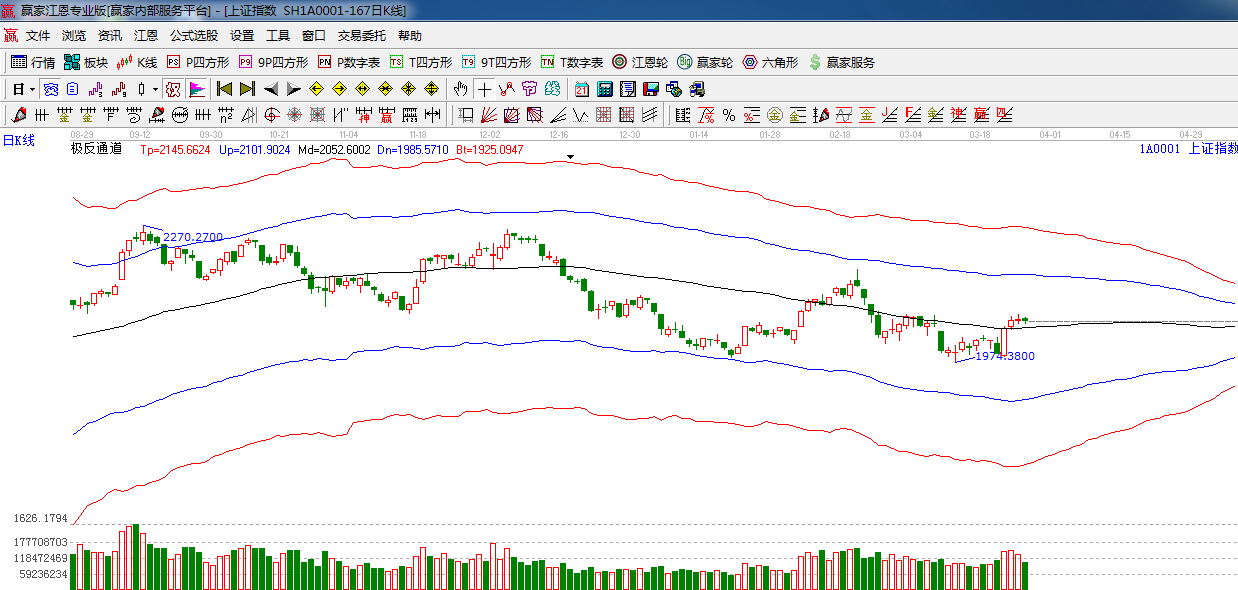1238x590 pixels.
Task: Click the P四方形 button
Action: click(x=198, y=62)
